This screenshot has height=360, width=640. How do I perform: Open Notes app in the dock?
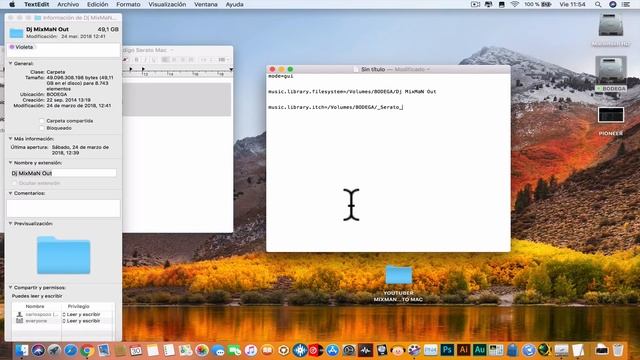[153, 350]
